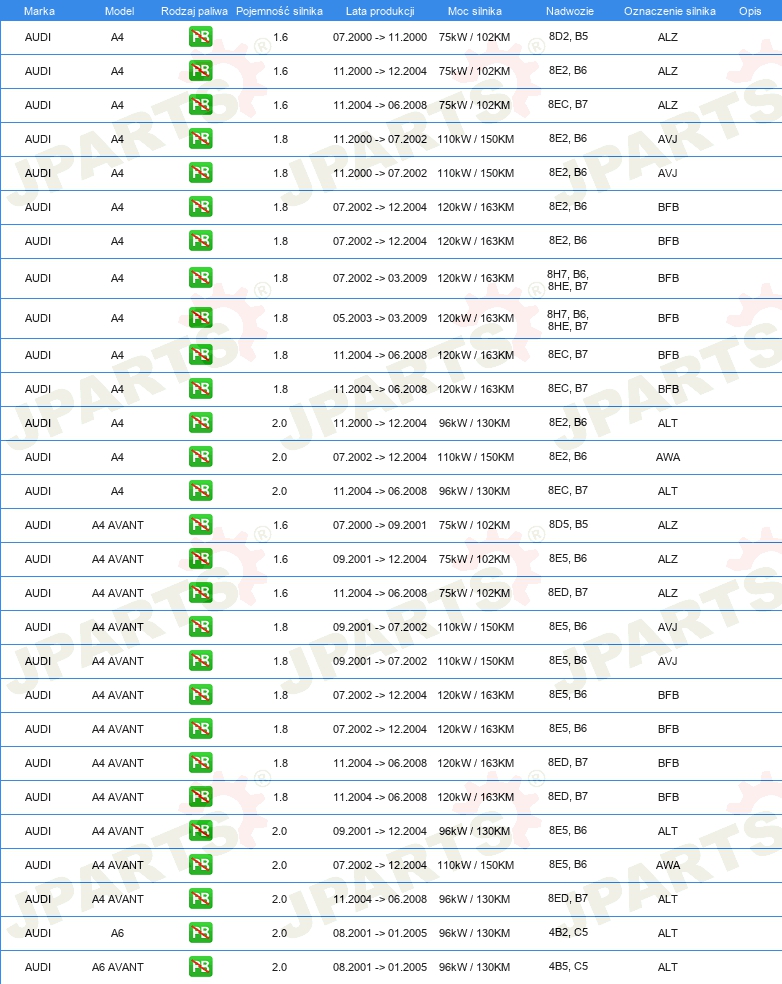
Task: Click fuel icon in A4 AVANT 1.6 8ED, B7 row
Action: click(200, 592)
